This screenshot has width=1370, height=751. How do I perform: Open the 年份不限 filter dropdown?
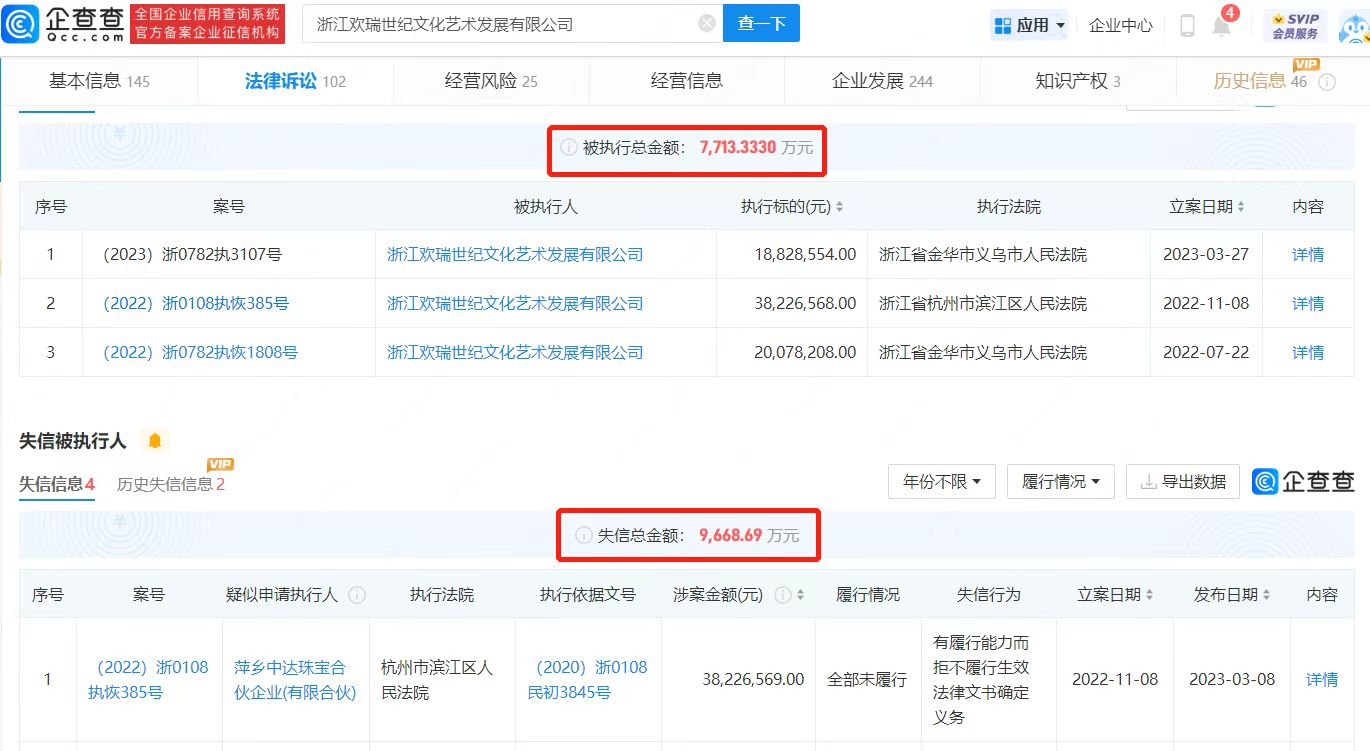click(x=942, y=481)
